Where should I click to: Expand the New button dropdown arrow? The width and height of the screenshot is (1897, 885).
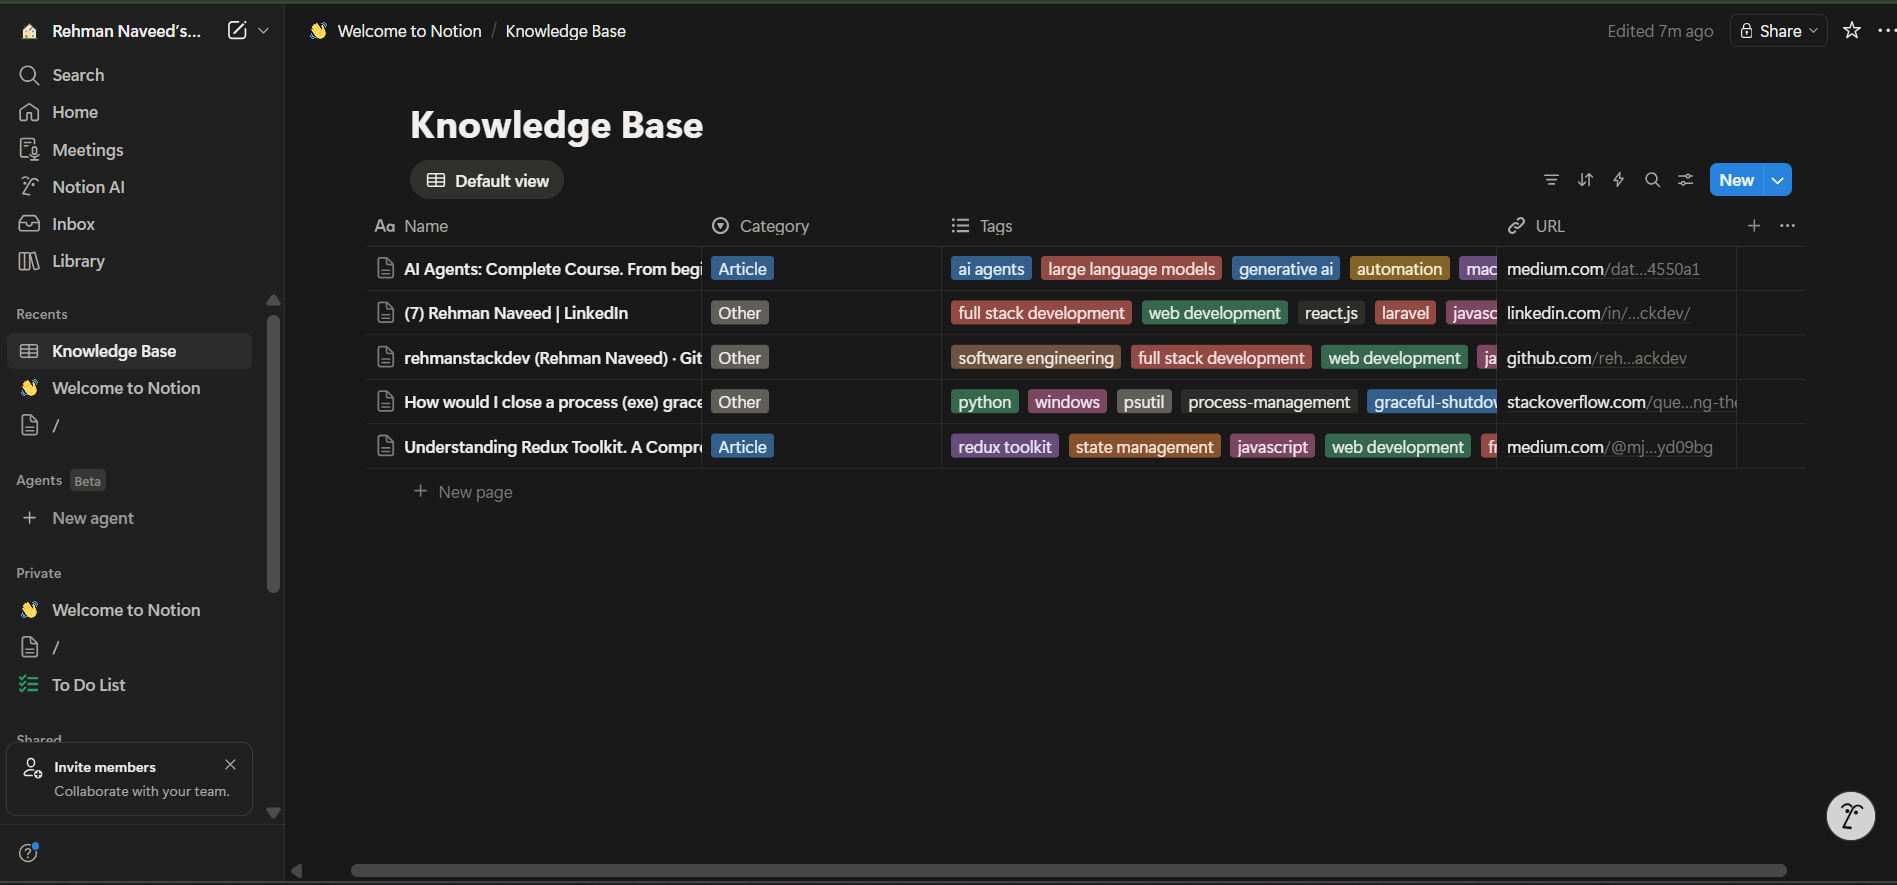(x=1777, y=180)
